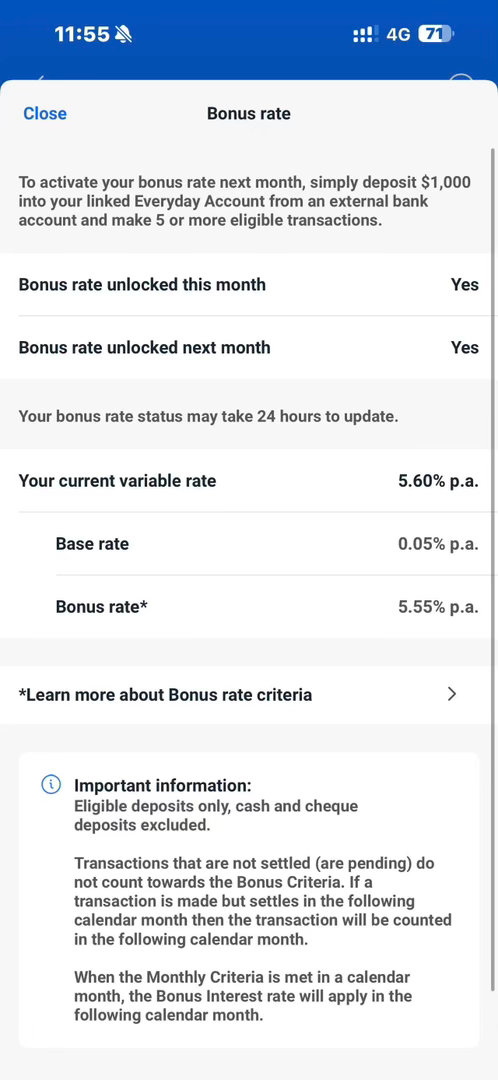Open Learn more about Bonus rate criteria
Screen dimensions: 498x1080
249,694
